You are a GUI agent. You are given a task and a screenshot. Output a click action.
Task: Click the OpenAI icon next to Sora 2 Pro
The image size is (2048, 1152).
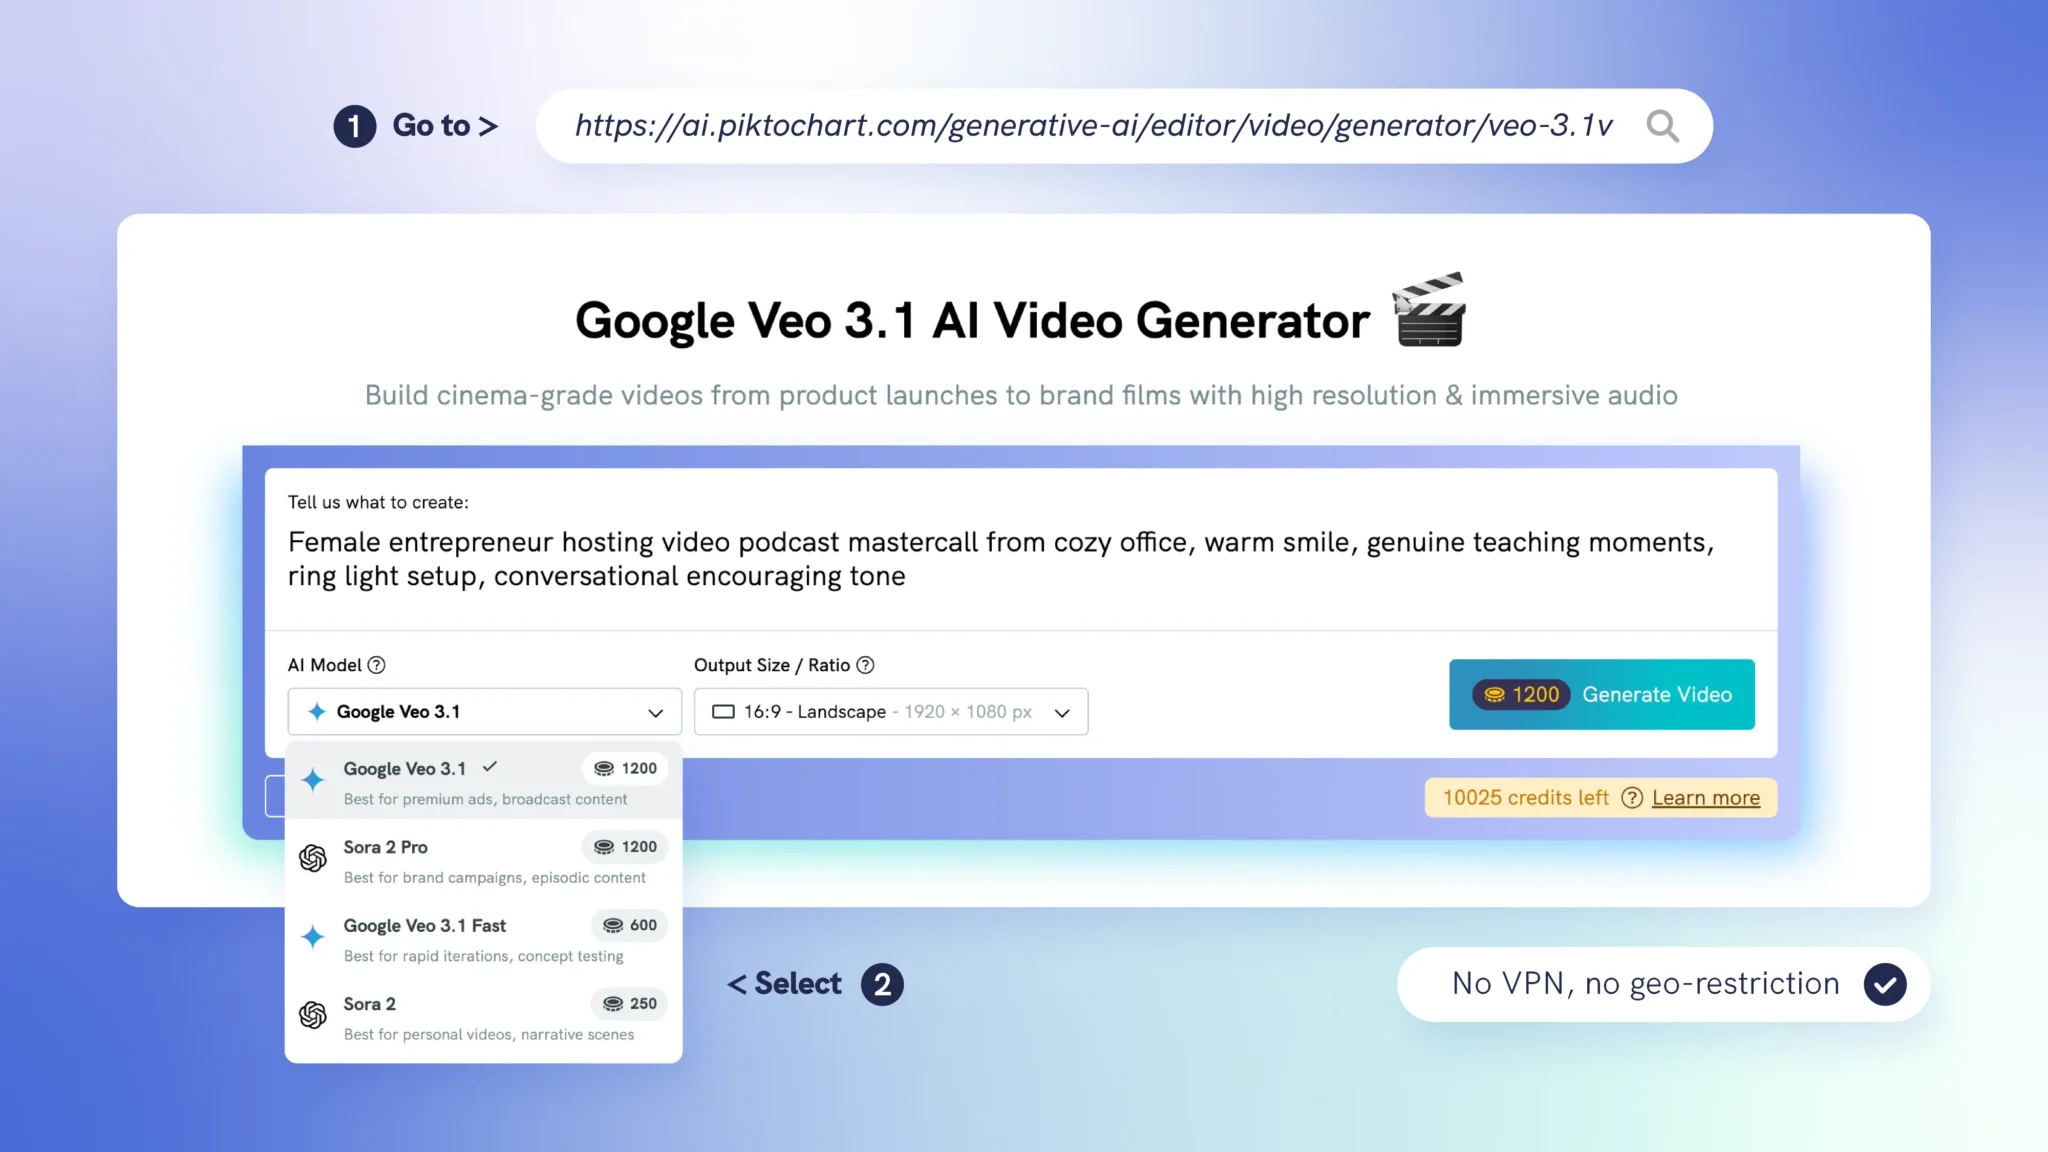click(313, 858)
